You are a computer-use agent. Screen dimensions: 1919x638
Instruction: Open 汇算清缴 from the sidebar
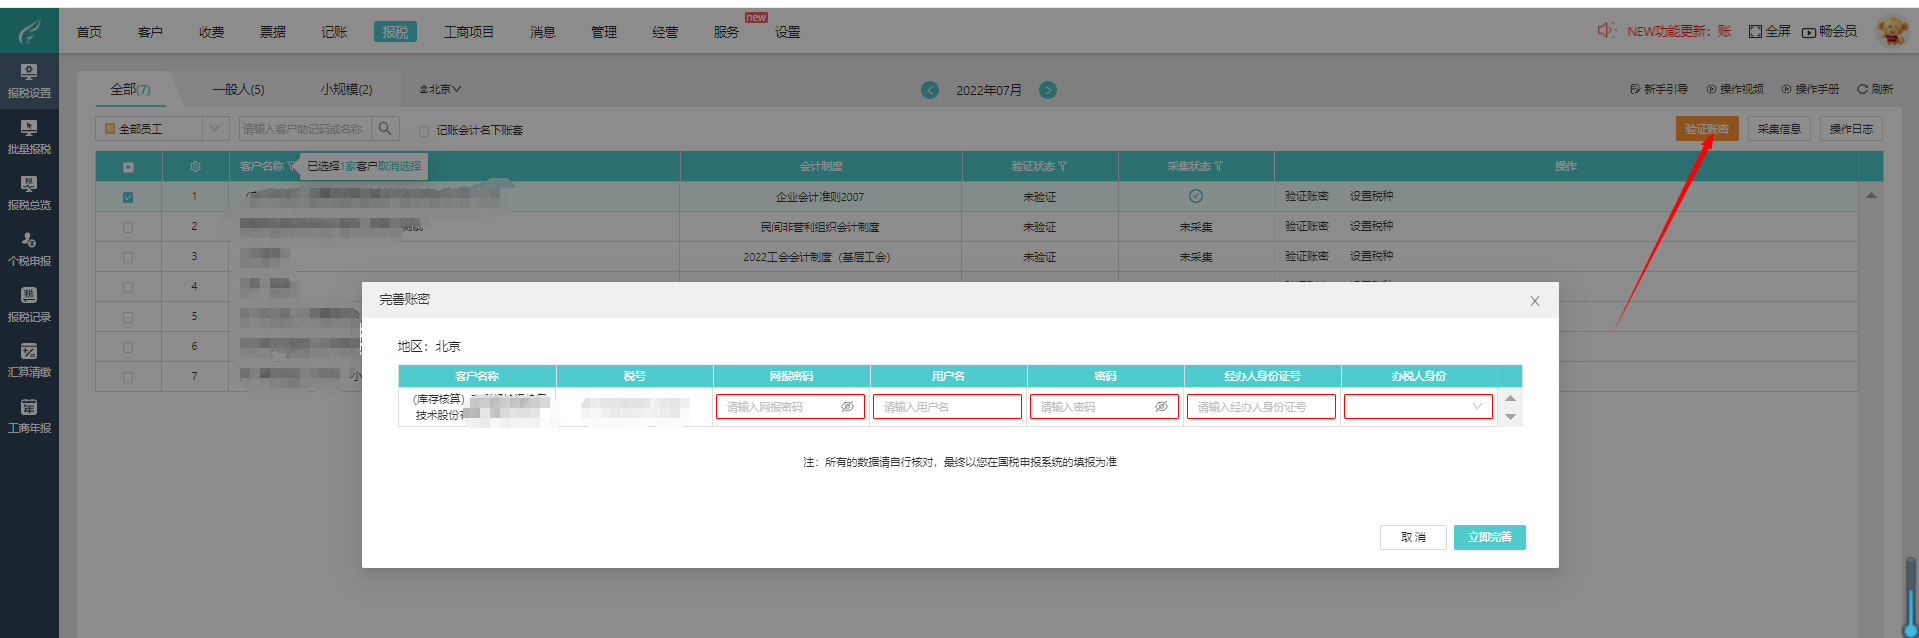point(29,359)
